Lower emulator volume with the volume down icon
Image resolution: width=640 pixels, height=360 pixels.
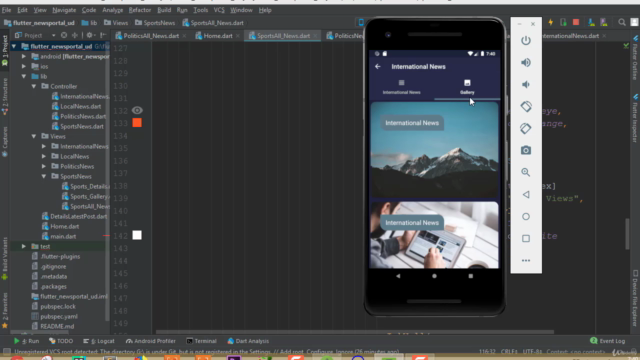526,84
